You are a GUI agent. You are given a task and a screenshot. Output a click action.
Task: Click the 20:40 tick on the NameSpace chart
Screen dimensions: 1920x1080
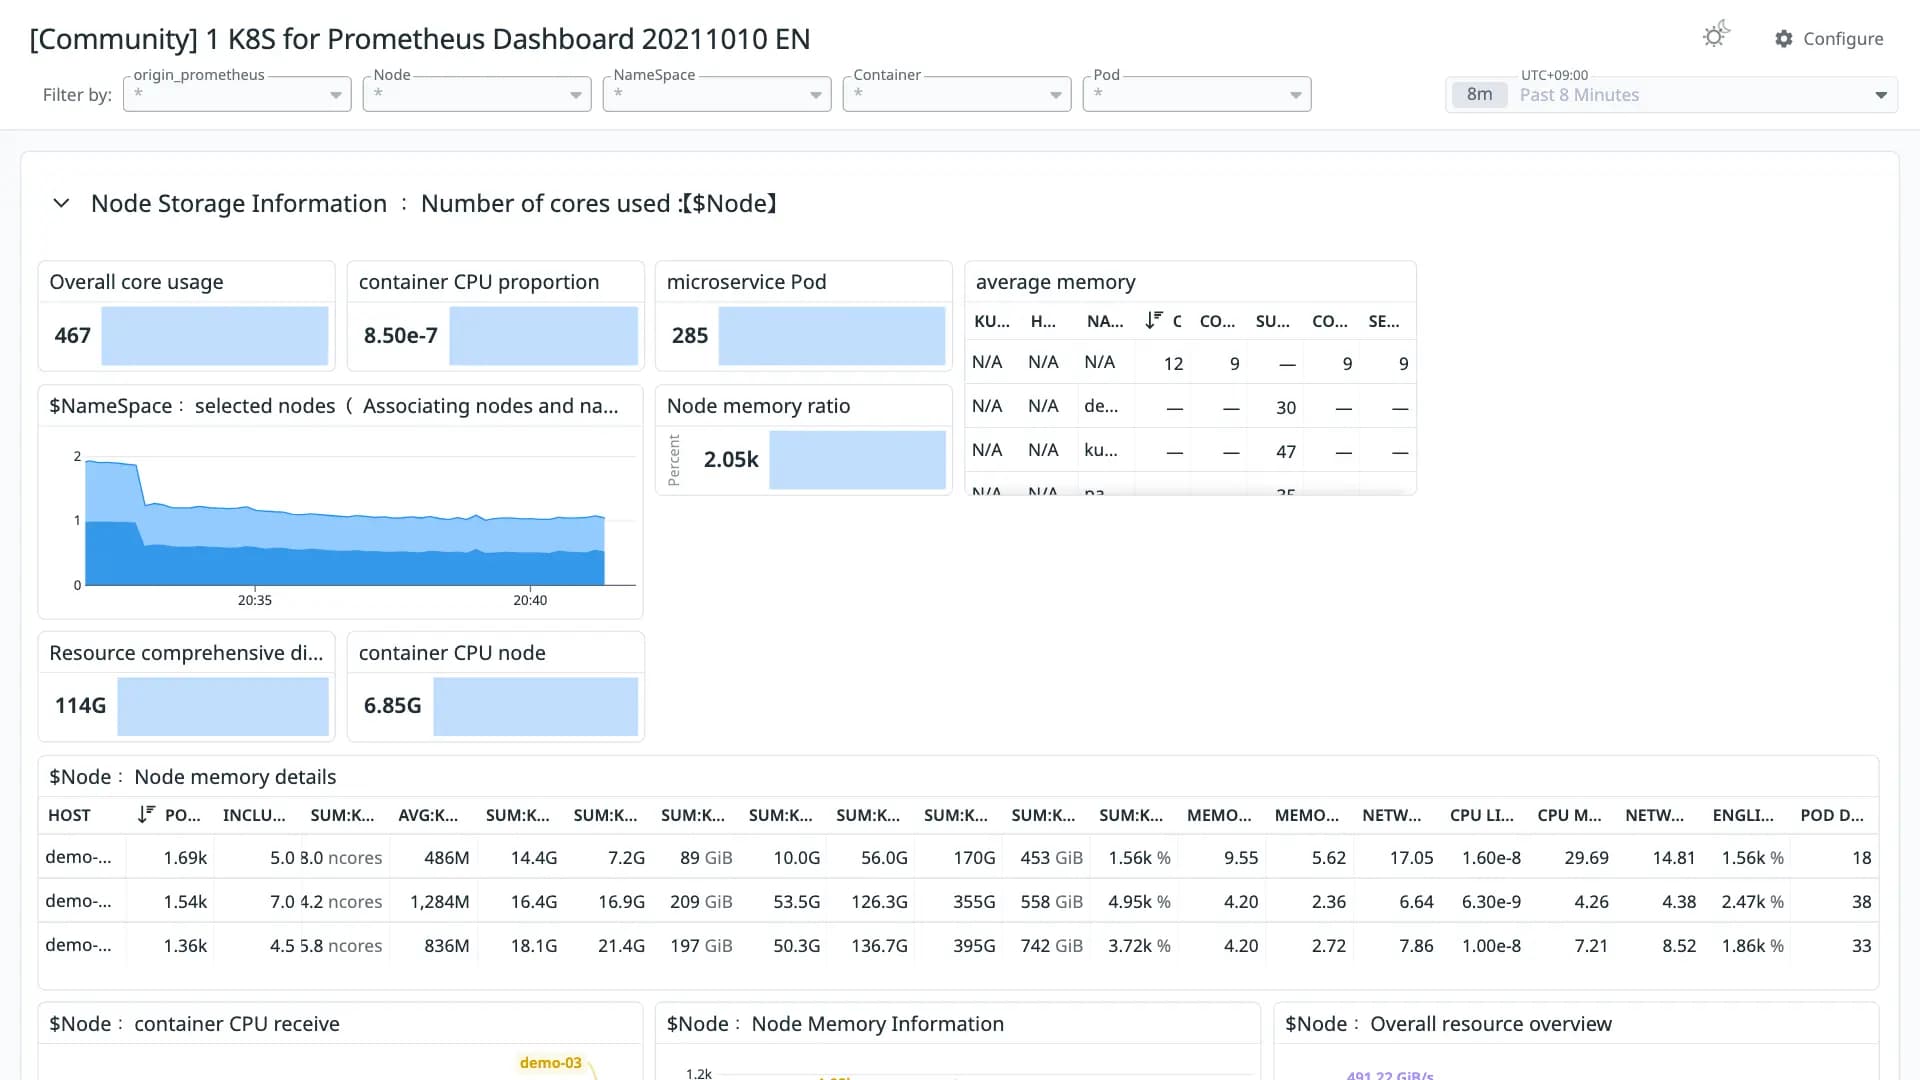pyautogui.click(x=530, y=600)
